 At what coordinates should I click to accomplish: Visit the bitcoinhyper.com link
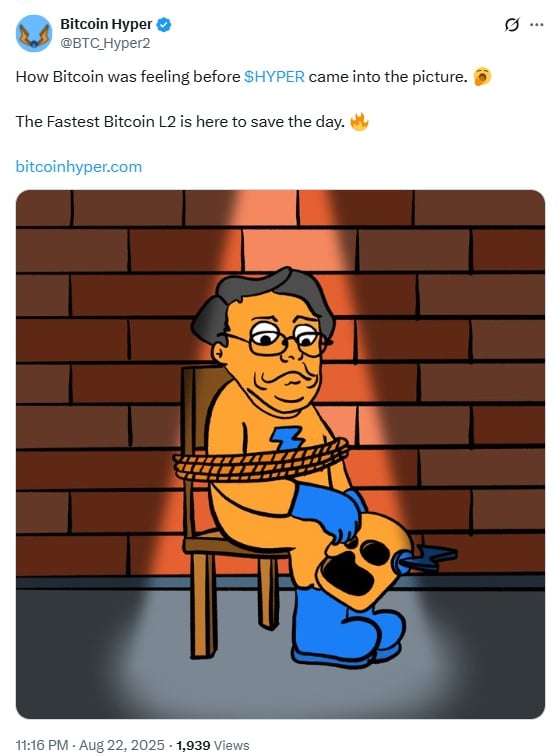point(79,167)
